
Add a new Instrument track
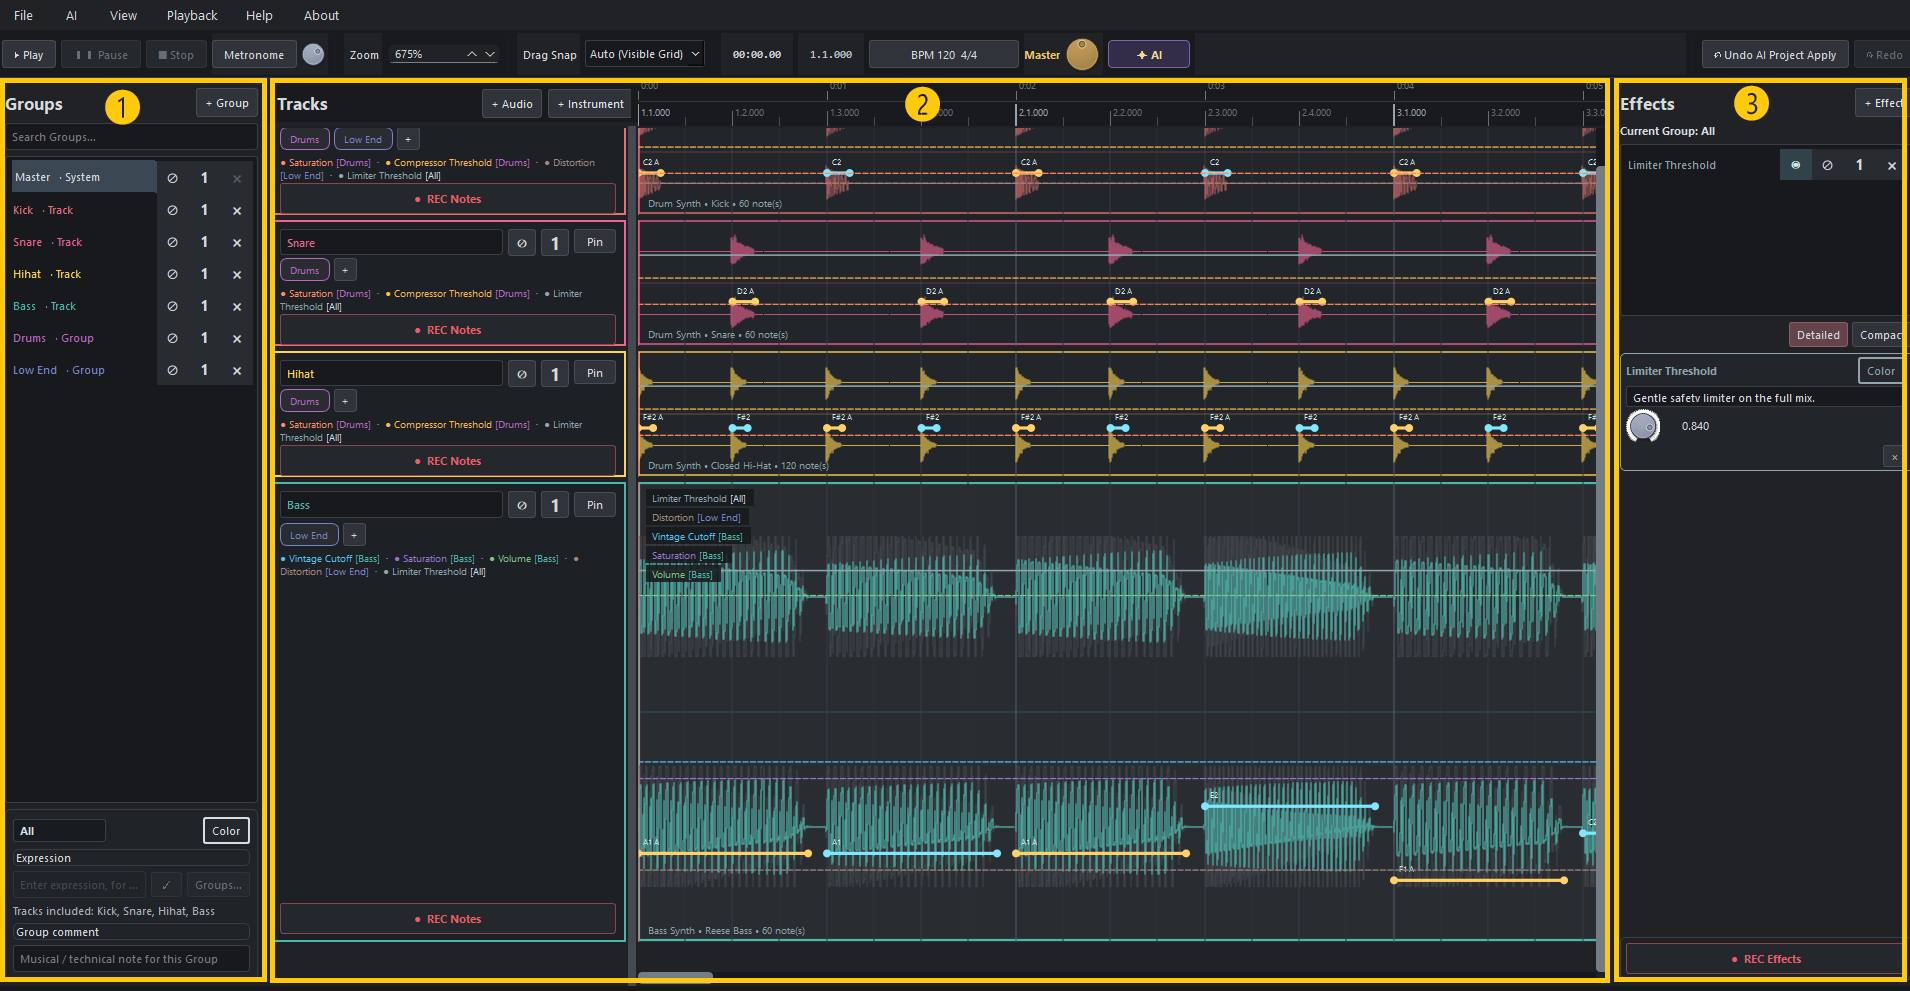(590, 104)
